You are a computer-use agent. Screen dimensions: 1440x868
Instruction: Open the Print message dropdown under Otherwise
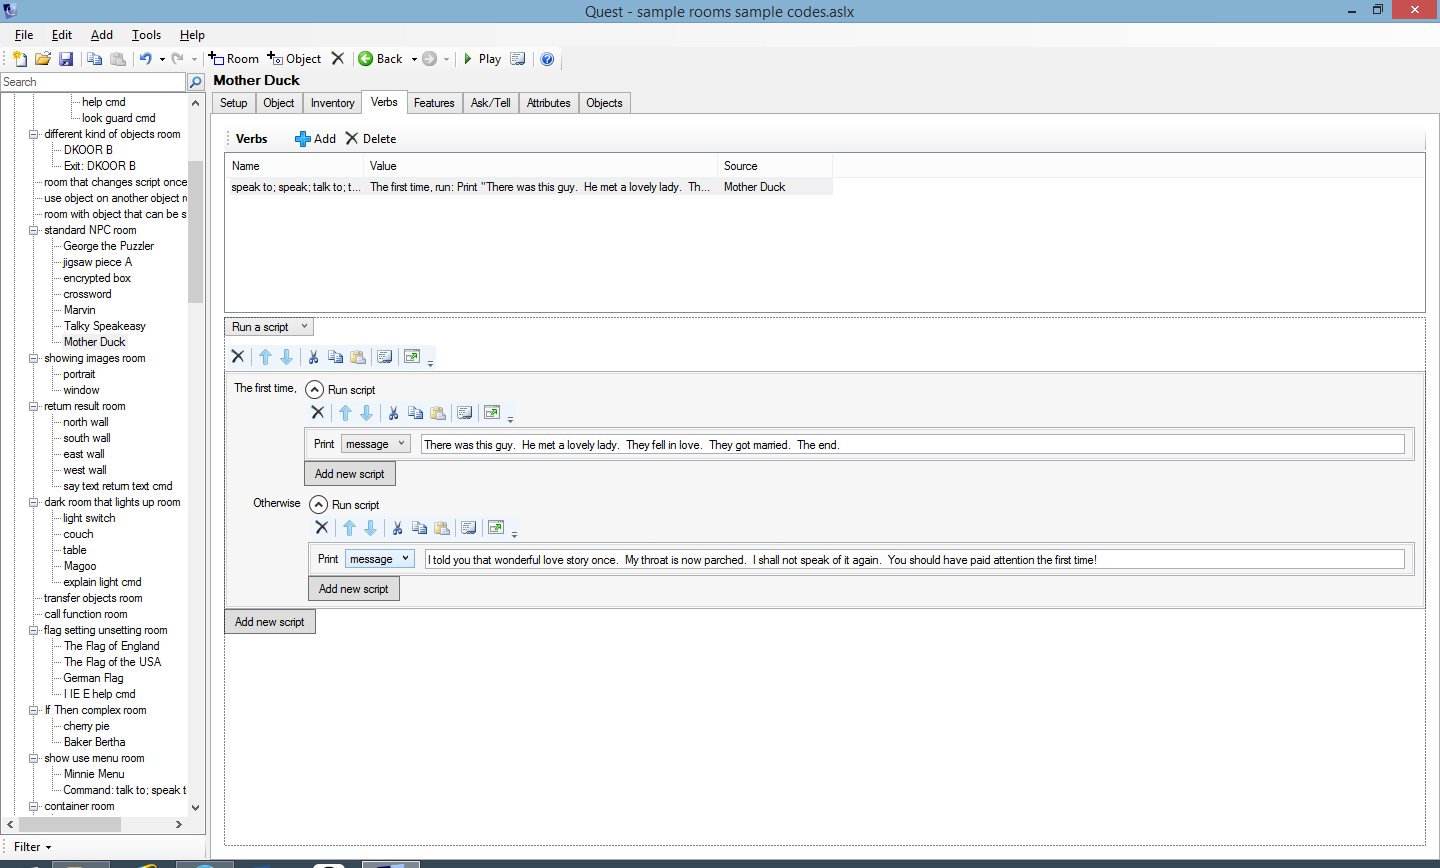tap(379, 559)
